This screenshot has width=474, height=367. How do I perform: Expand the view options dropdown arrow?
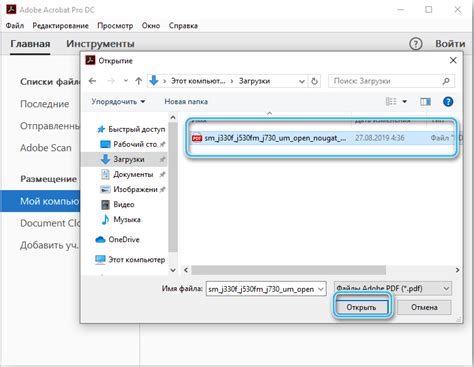tap(405, 101)
